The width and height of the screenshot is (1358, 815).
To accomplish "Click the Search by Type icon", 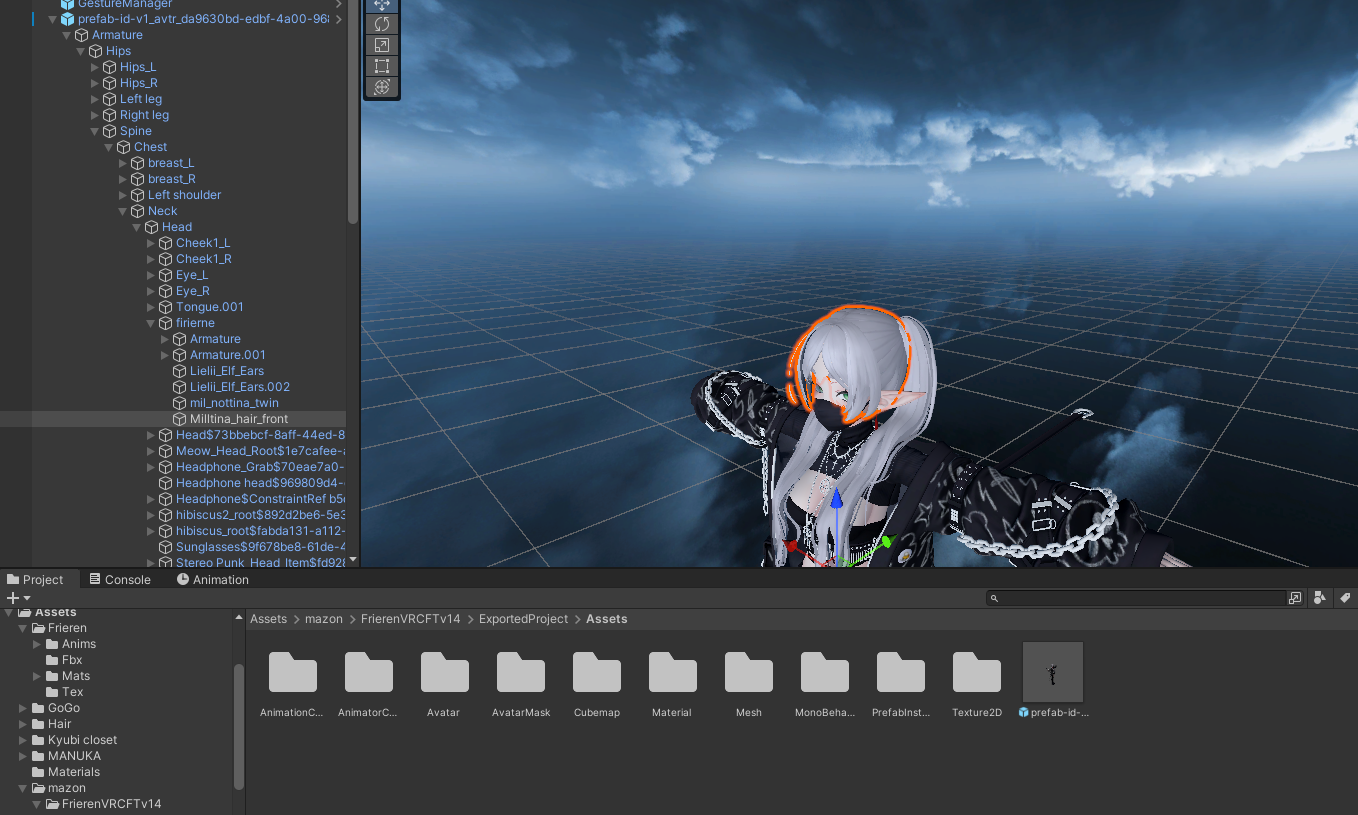I will coord(1319,597).
